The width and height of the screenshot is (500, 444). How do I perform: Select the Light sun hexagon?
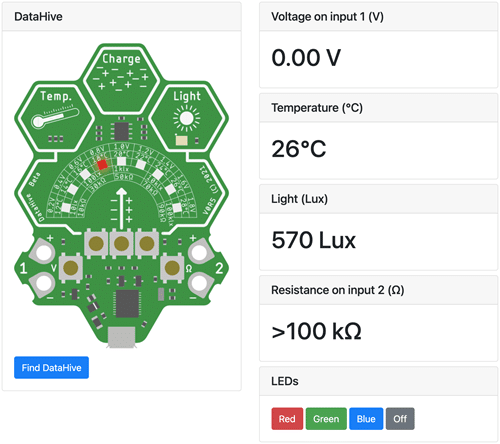pyautogui.click(x=187, y=117)
